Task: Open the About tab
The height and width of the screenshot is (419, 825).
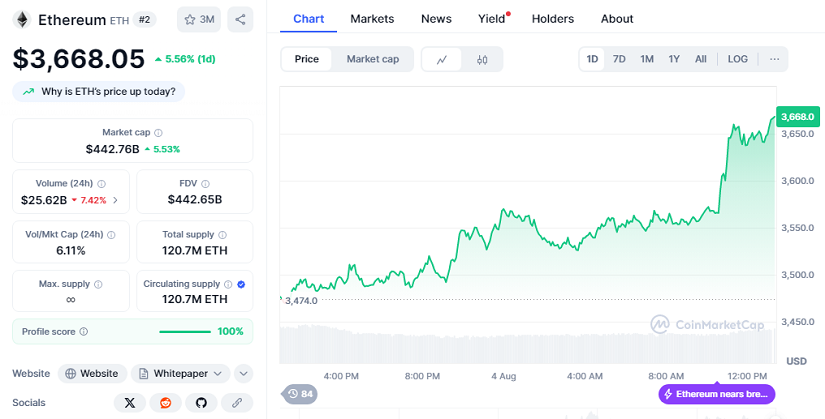Action: click(617, 19)
